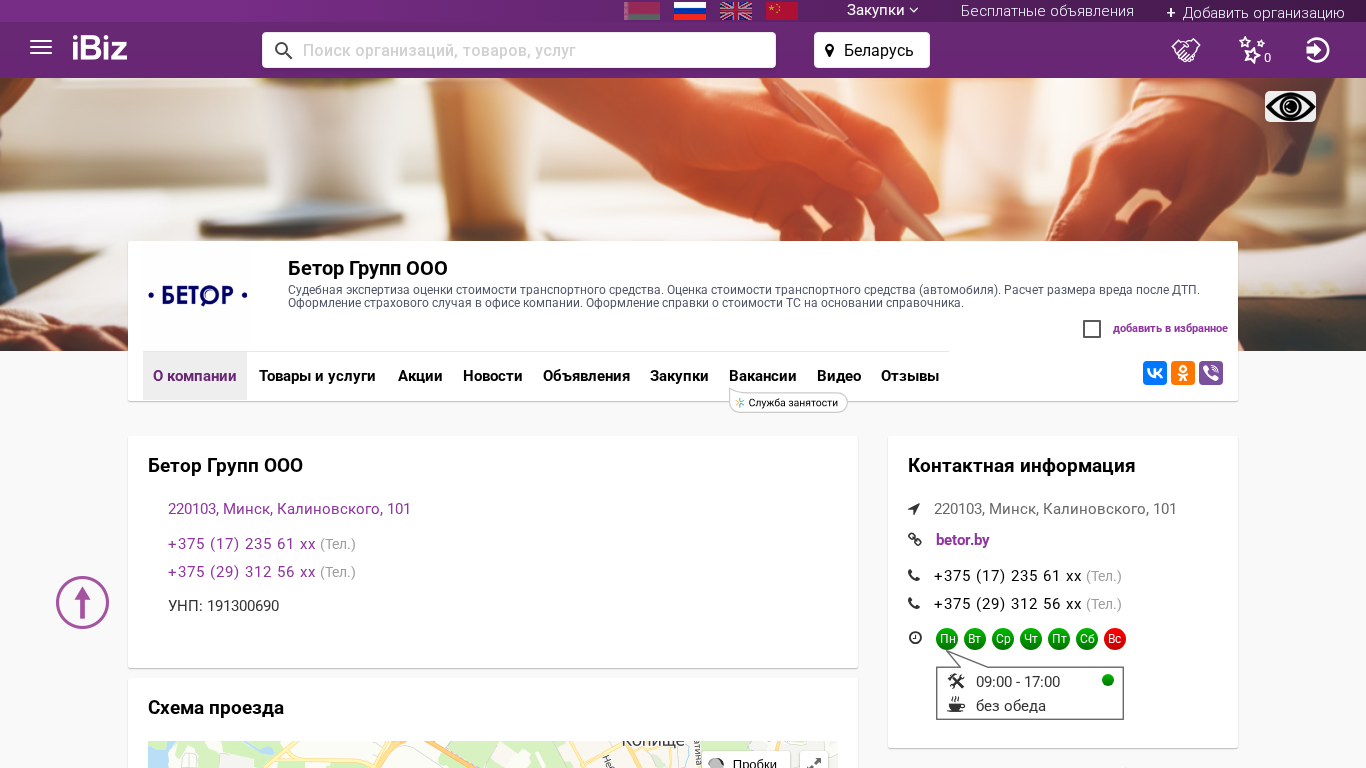
Task: Click the handshake icon in header
Action: point(1186,50)
